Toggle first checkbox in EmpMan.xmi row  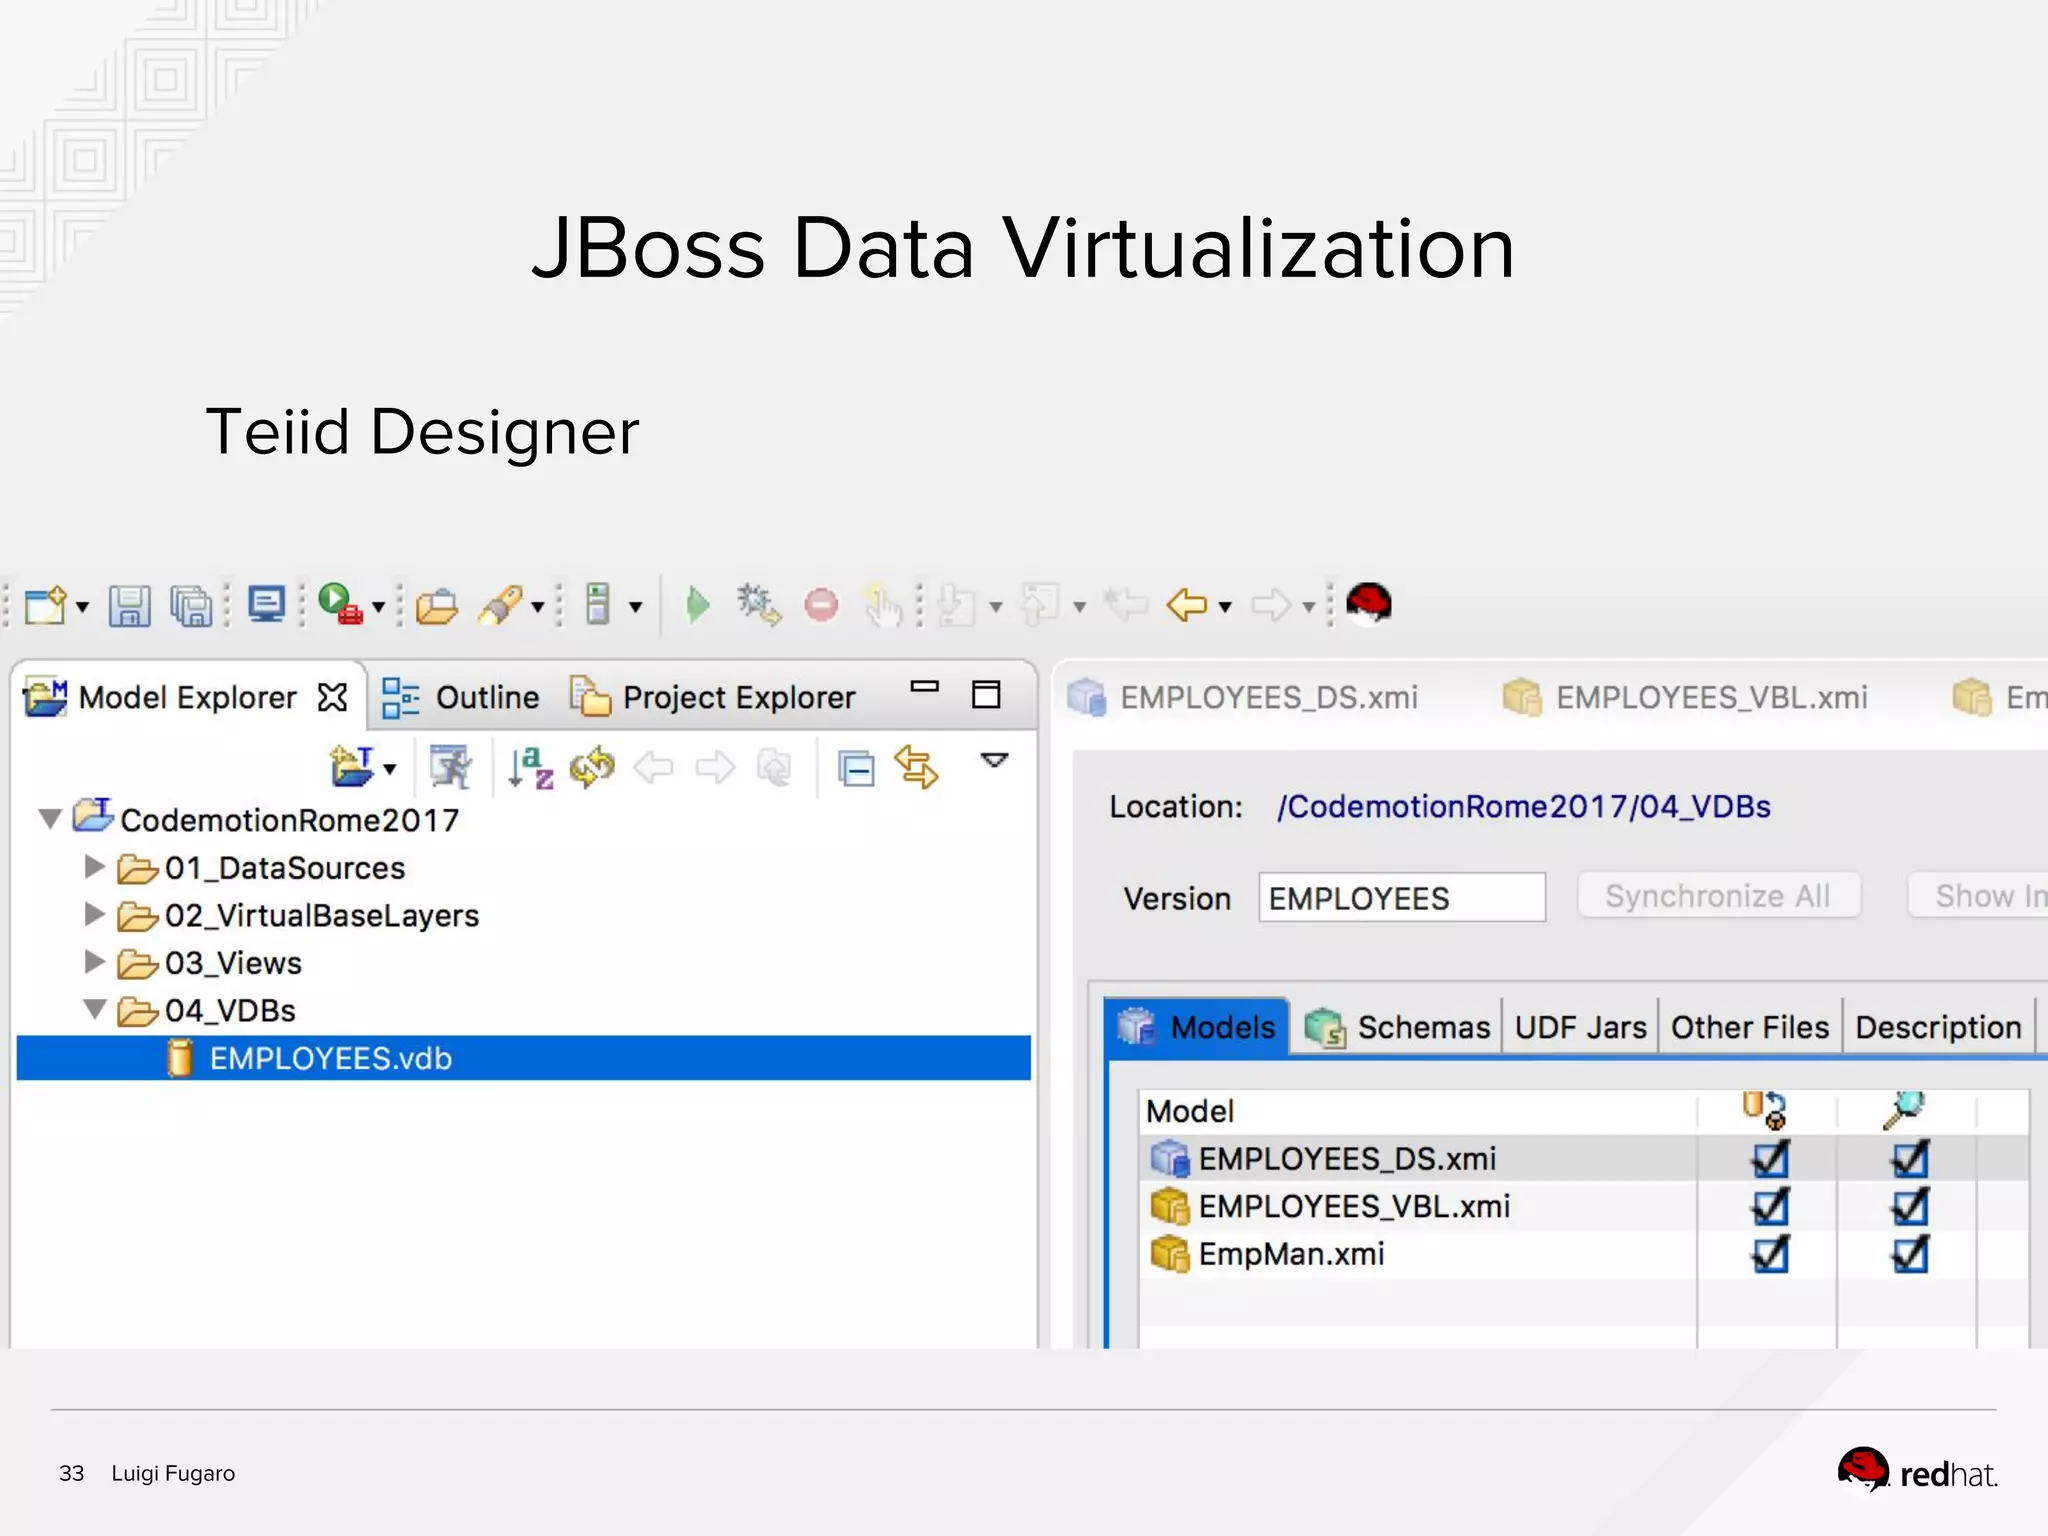click(1770, 1254)
